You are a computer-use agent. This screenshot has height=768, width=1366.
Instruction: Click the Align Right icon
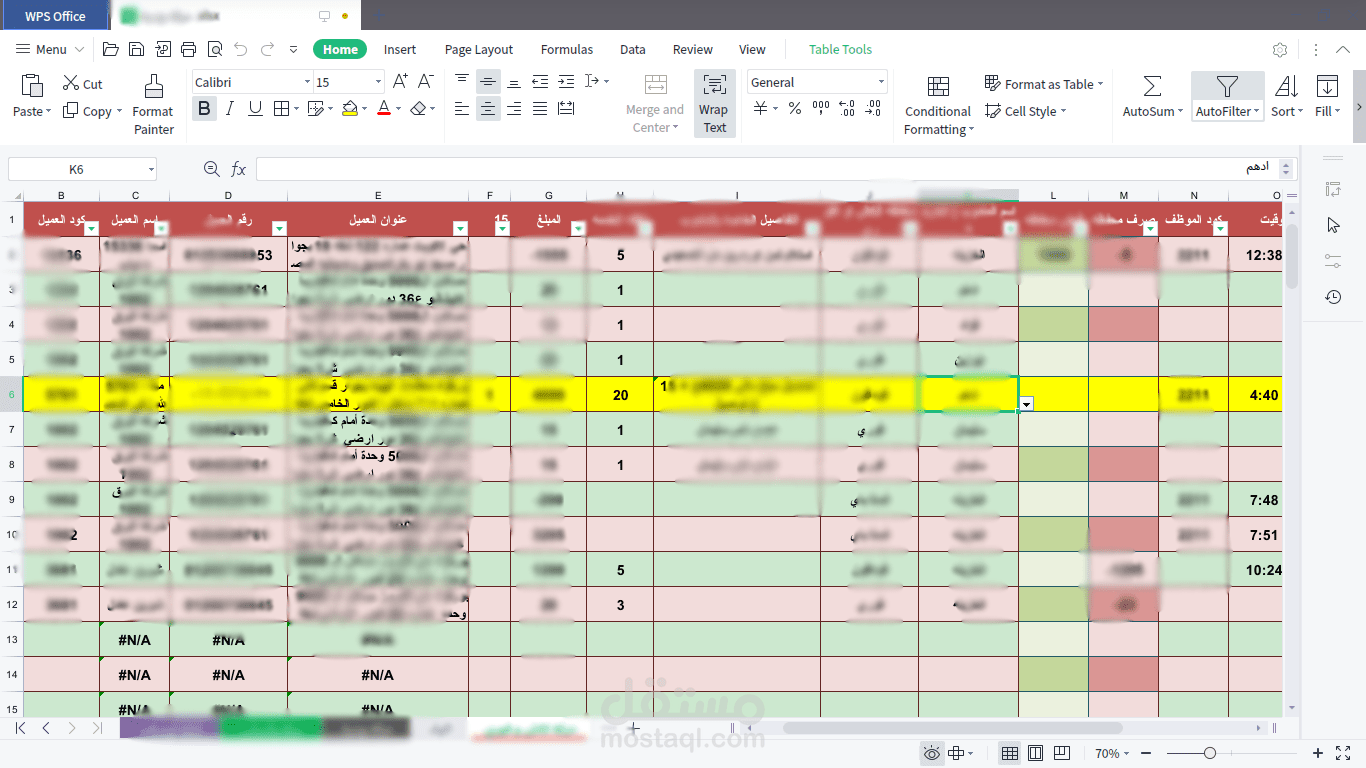pos(513,109)
